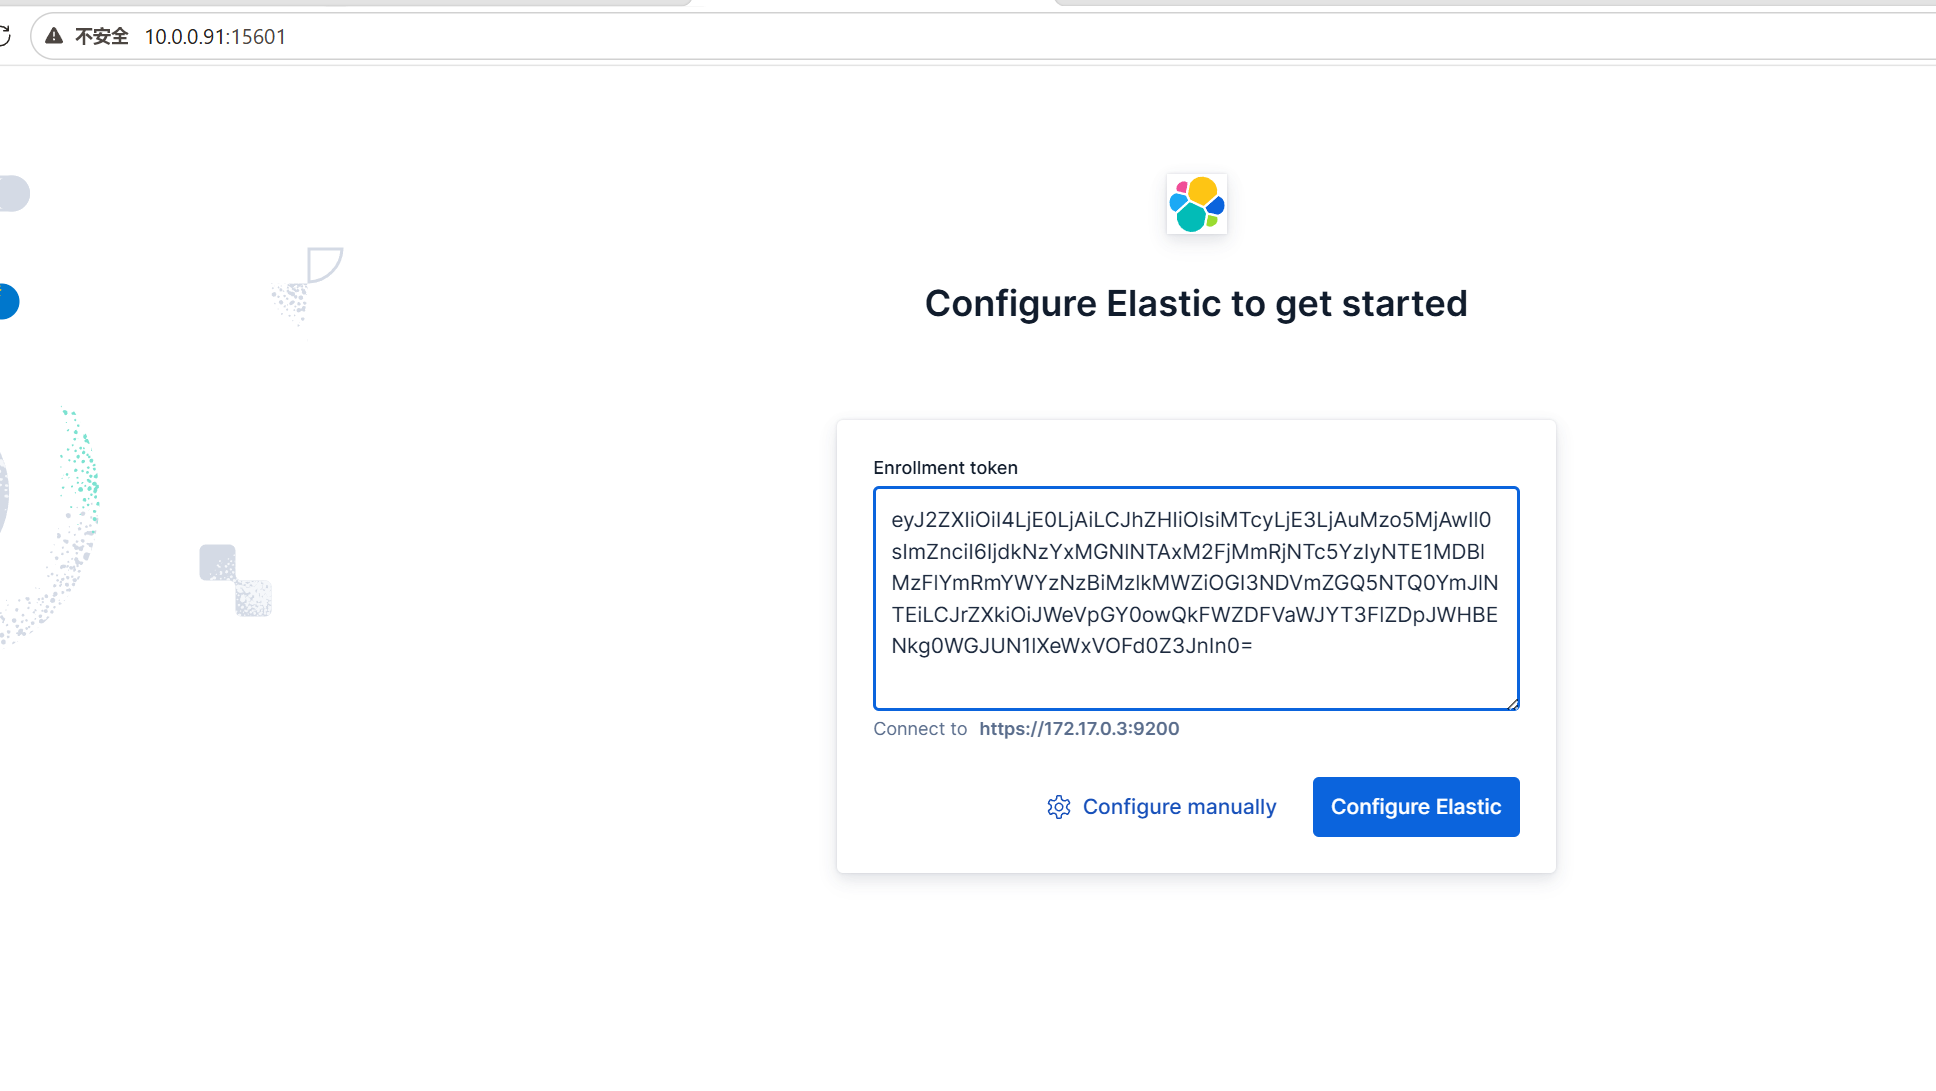Select the 10.0.0.91:15601 address bar URL
1936x1091 pixels.
coord(215,37)
